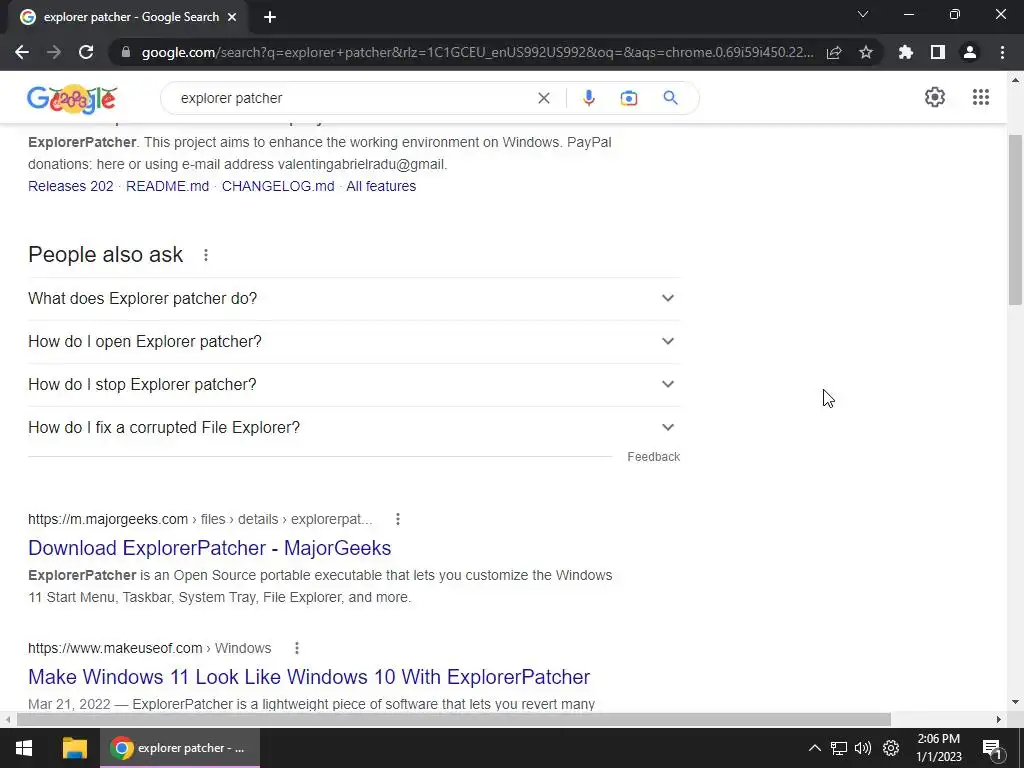This screenshot has height=768, width=1024.
Task: Click the forward navigation arrow
Action: coord(54,52)
